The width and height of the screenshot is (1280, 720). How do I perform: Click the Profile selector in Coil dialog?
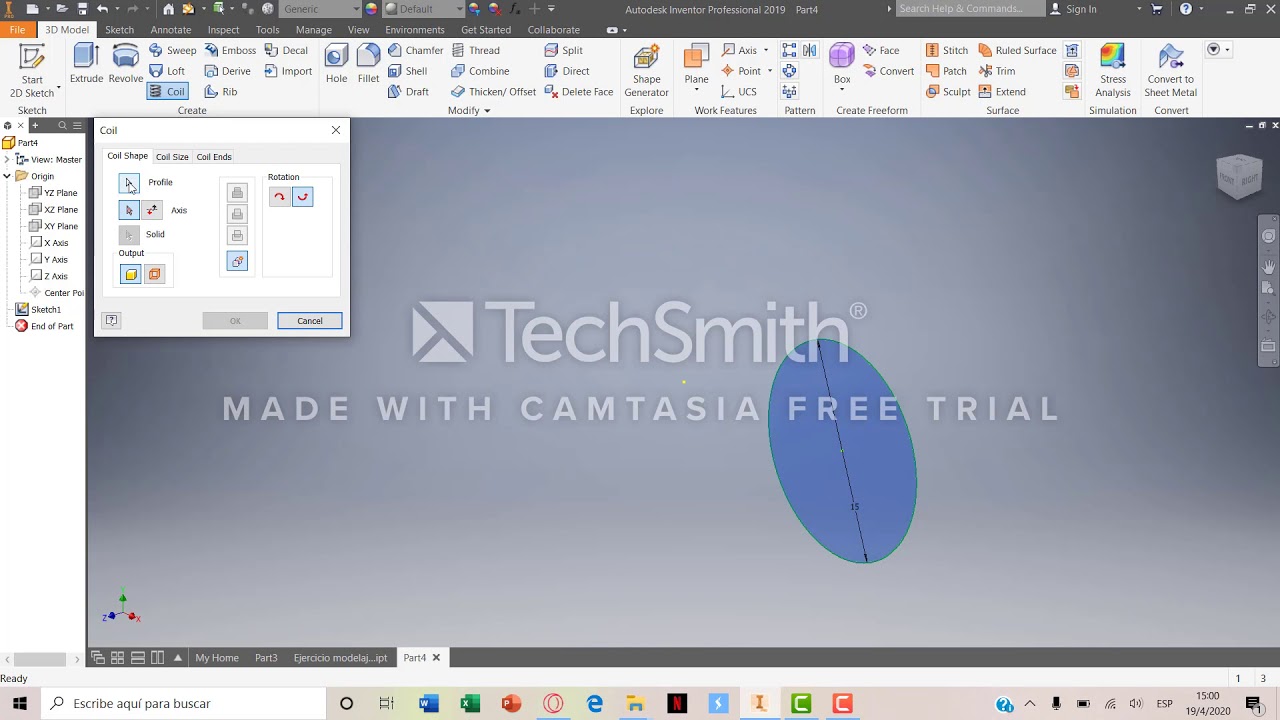click(x=129, y=183)
